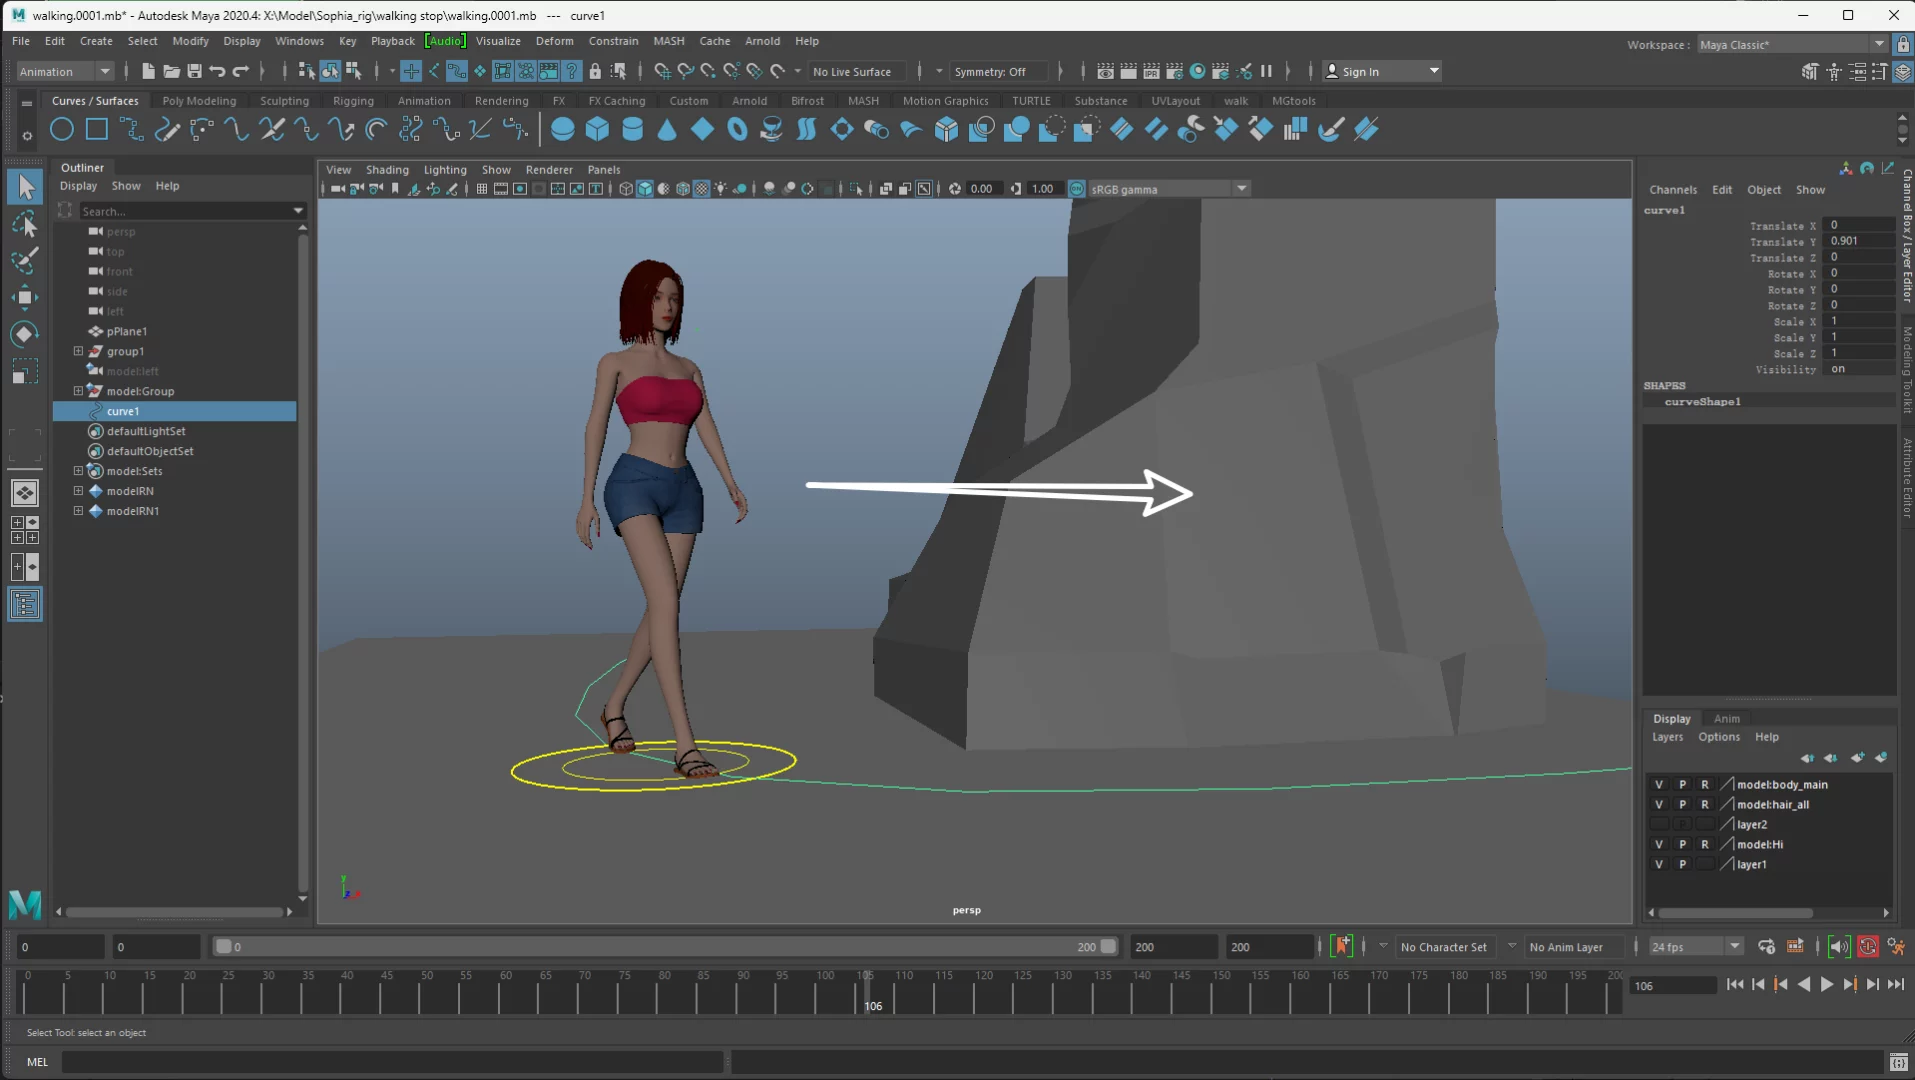Go to end of playback range

[x=1896, y=985]
